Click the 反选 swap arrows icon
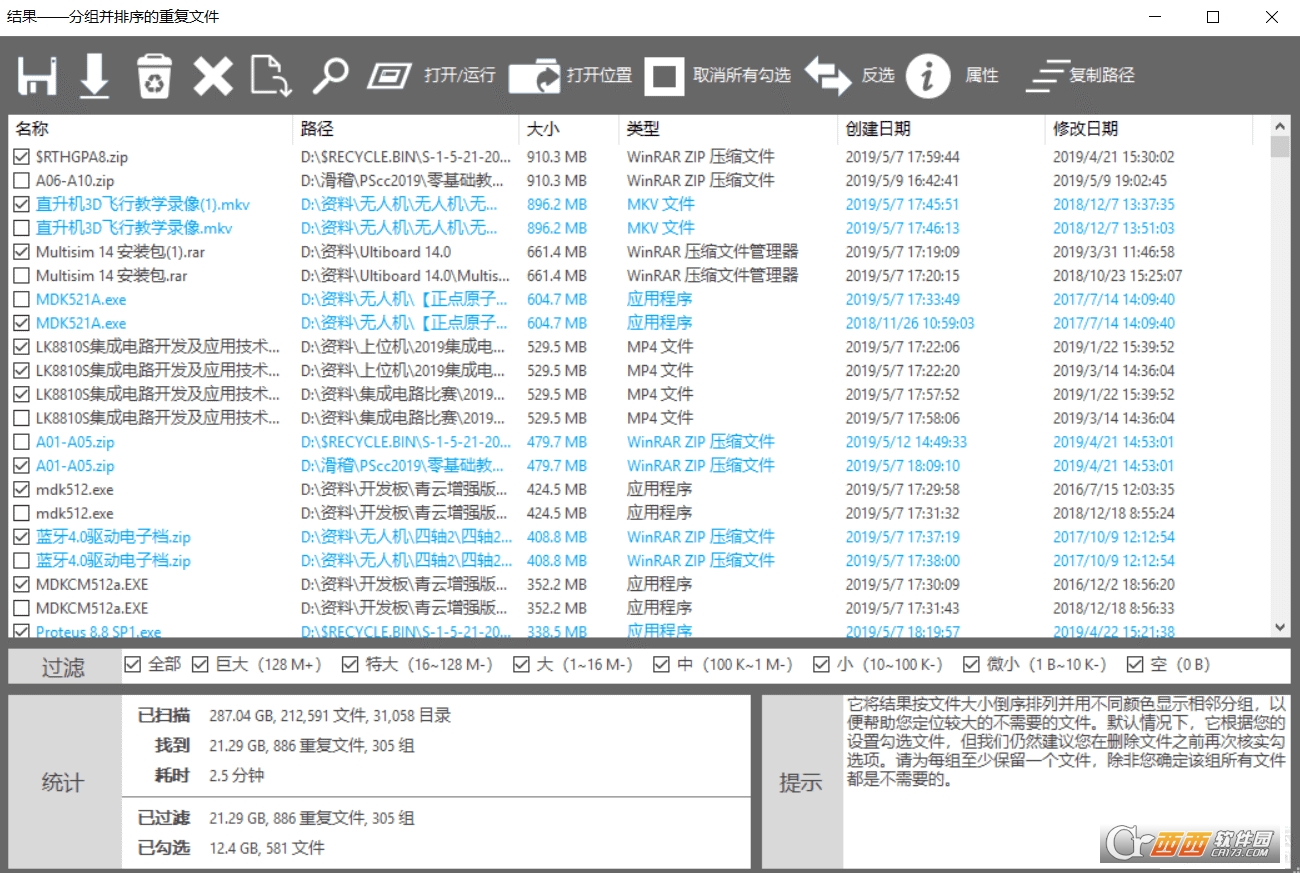Screen dimensions: 1300x873 pyautogui.click(x=828, y=76)
